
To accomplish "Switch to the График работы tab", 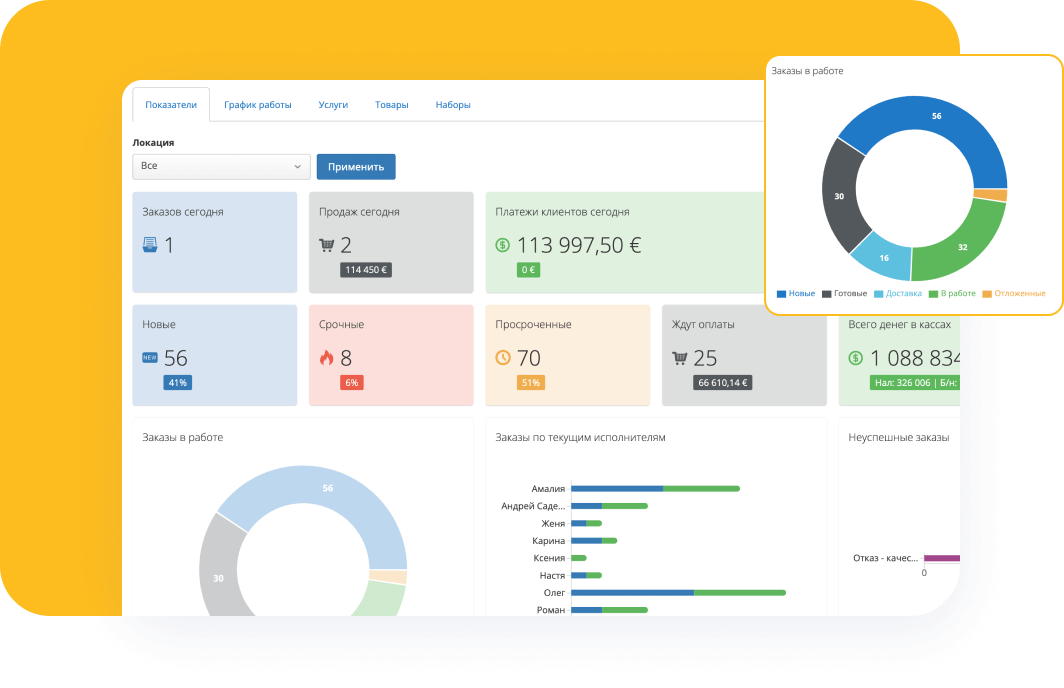I will (258, 105).
